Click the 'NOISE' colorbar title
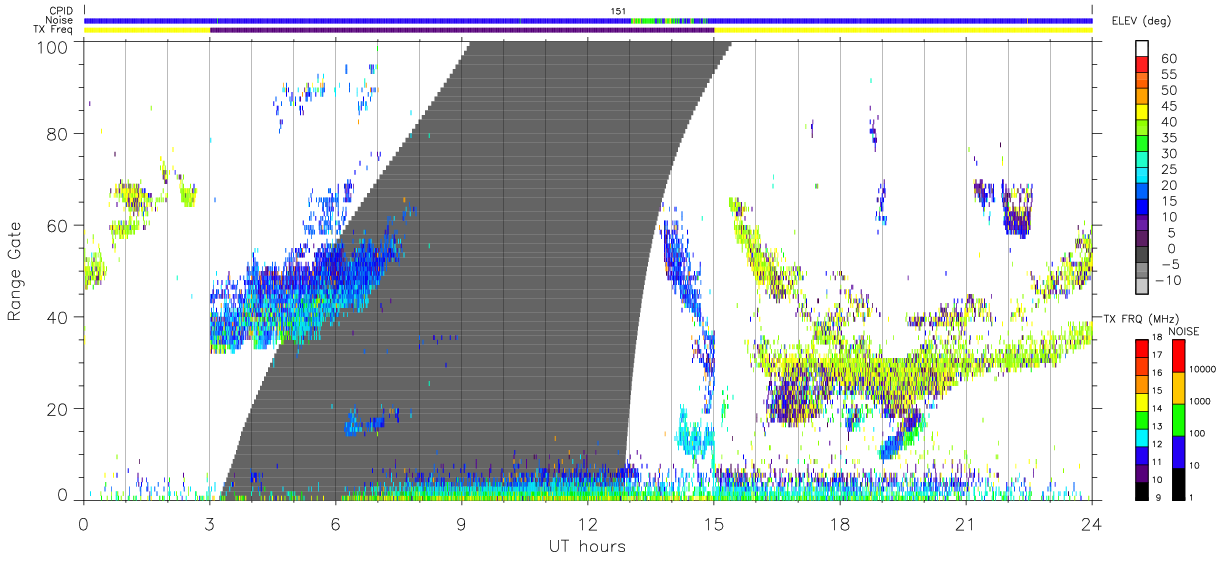The height and width of the screenshot is (567, 1228). click(1183, 331)
